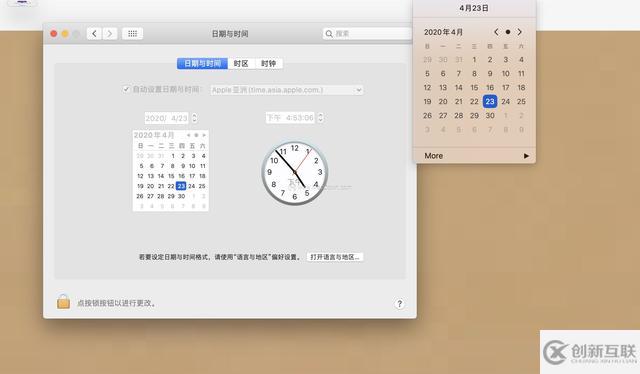Previous month arrow in preferences mini calendar
Screen dimensions: 640x374
pyautogui.click(x=188, y=135)
